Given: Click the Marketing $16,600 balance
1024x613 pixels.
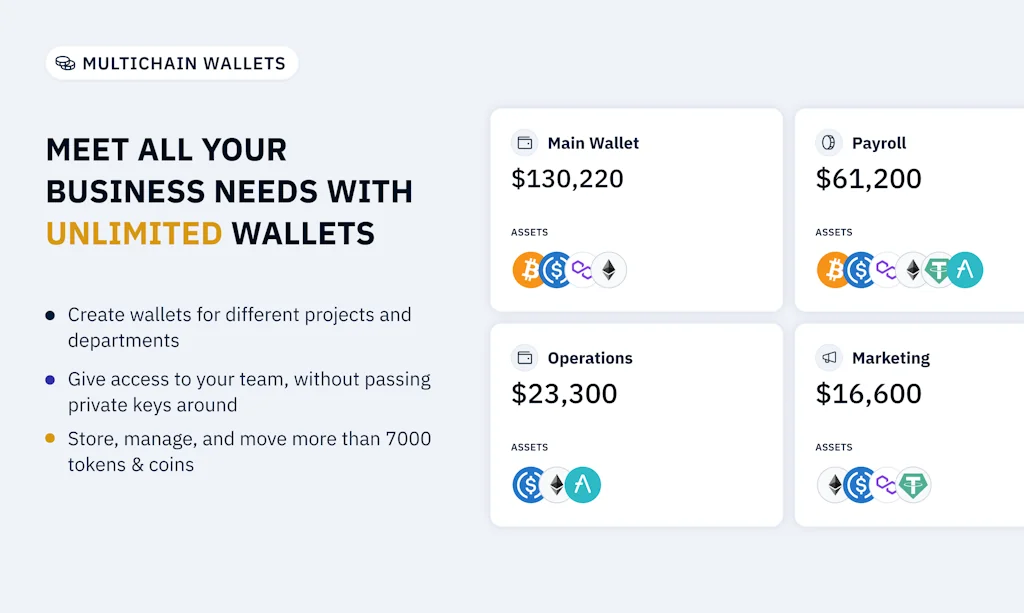Looking at the screenshot, I should [868, 394].
